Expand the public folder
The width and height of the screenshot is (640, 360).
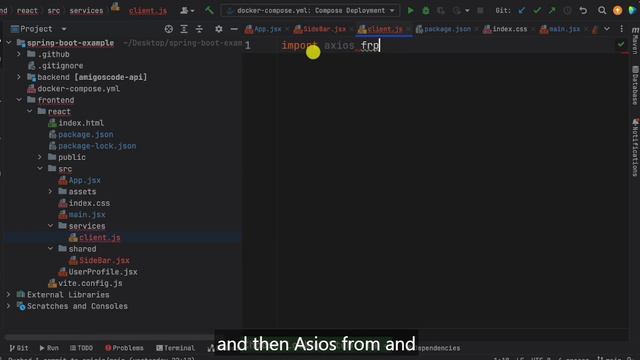[40, 157]
